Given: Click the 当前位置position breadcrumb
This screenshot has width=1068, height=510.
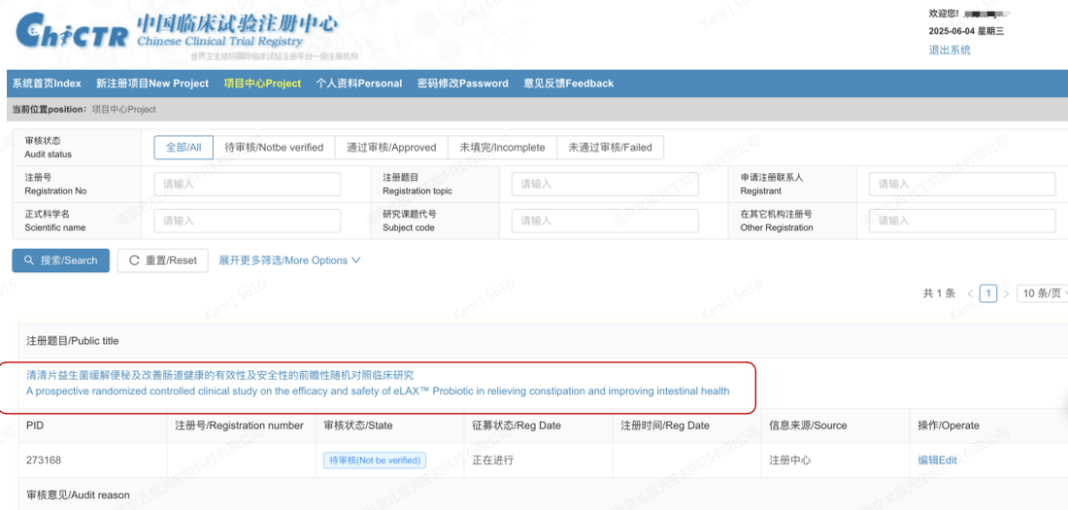Looking at the screenshot, I should coord(84,109).
